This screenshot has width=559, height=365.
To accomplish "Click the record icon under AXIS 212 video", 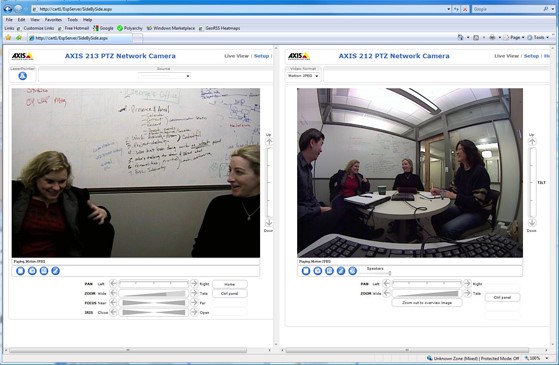I will (x=341, y=271).
